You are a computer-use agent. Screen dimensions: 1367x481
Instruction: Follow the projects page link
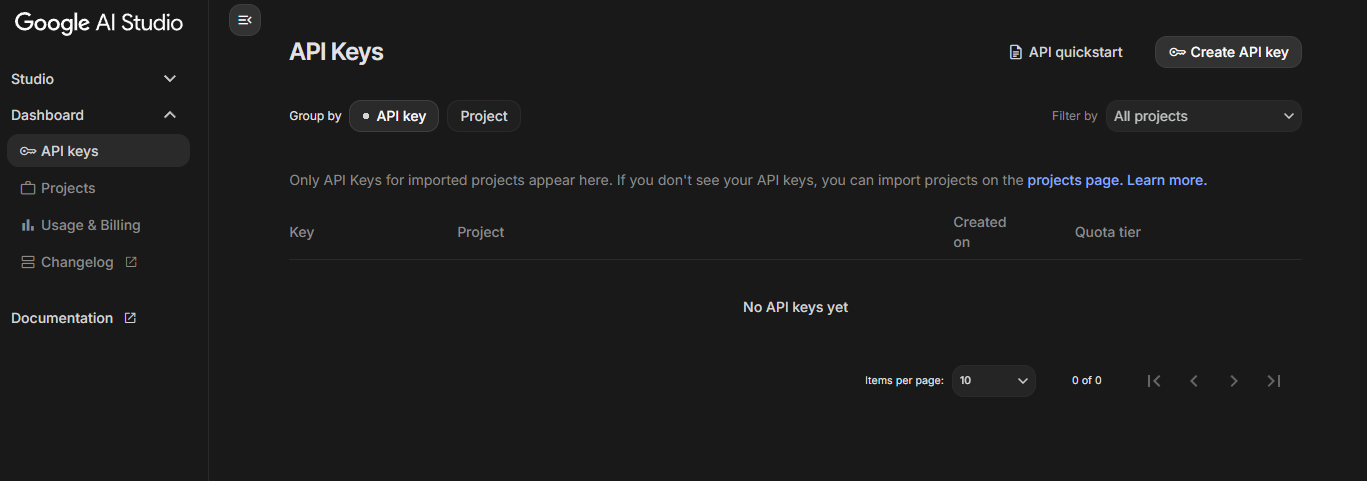(1074, 181)
